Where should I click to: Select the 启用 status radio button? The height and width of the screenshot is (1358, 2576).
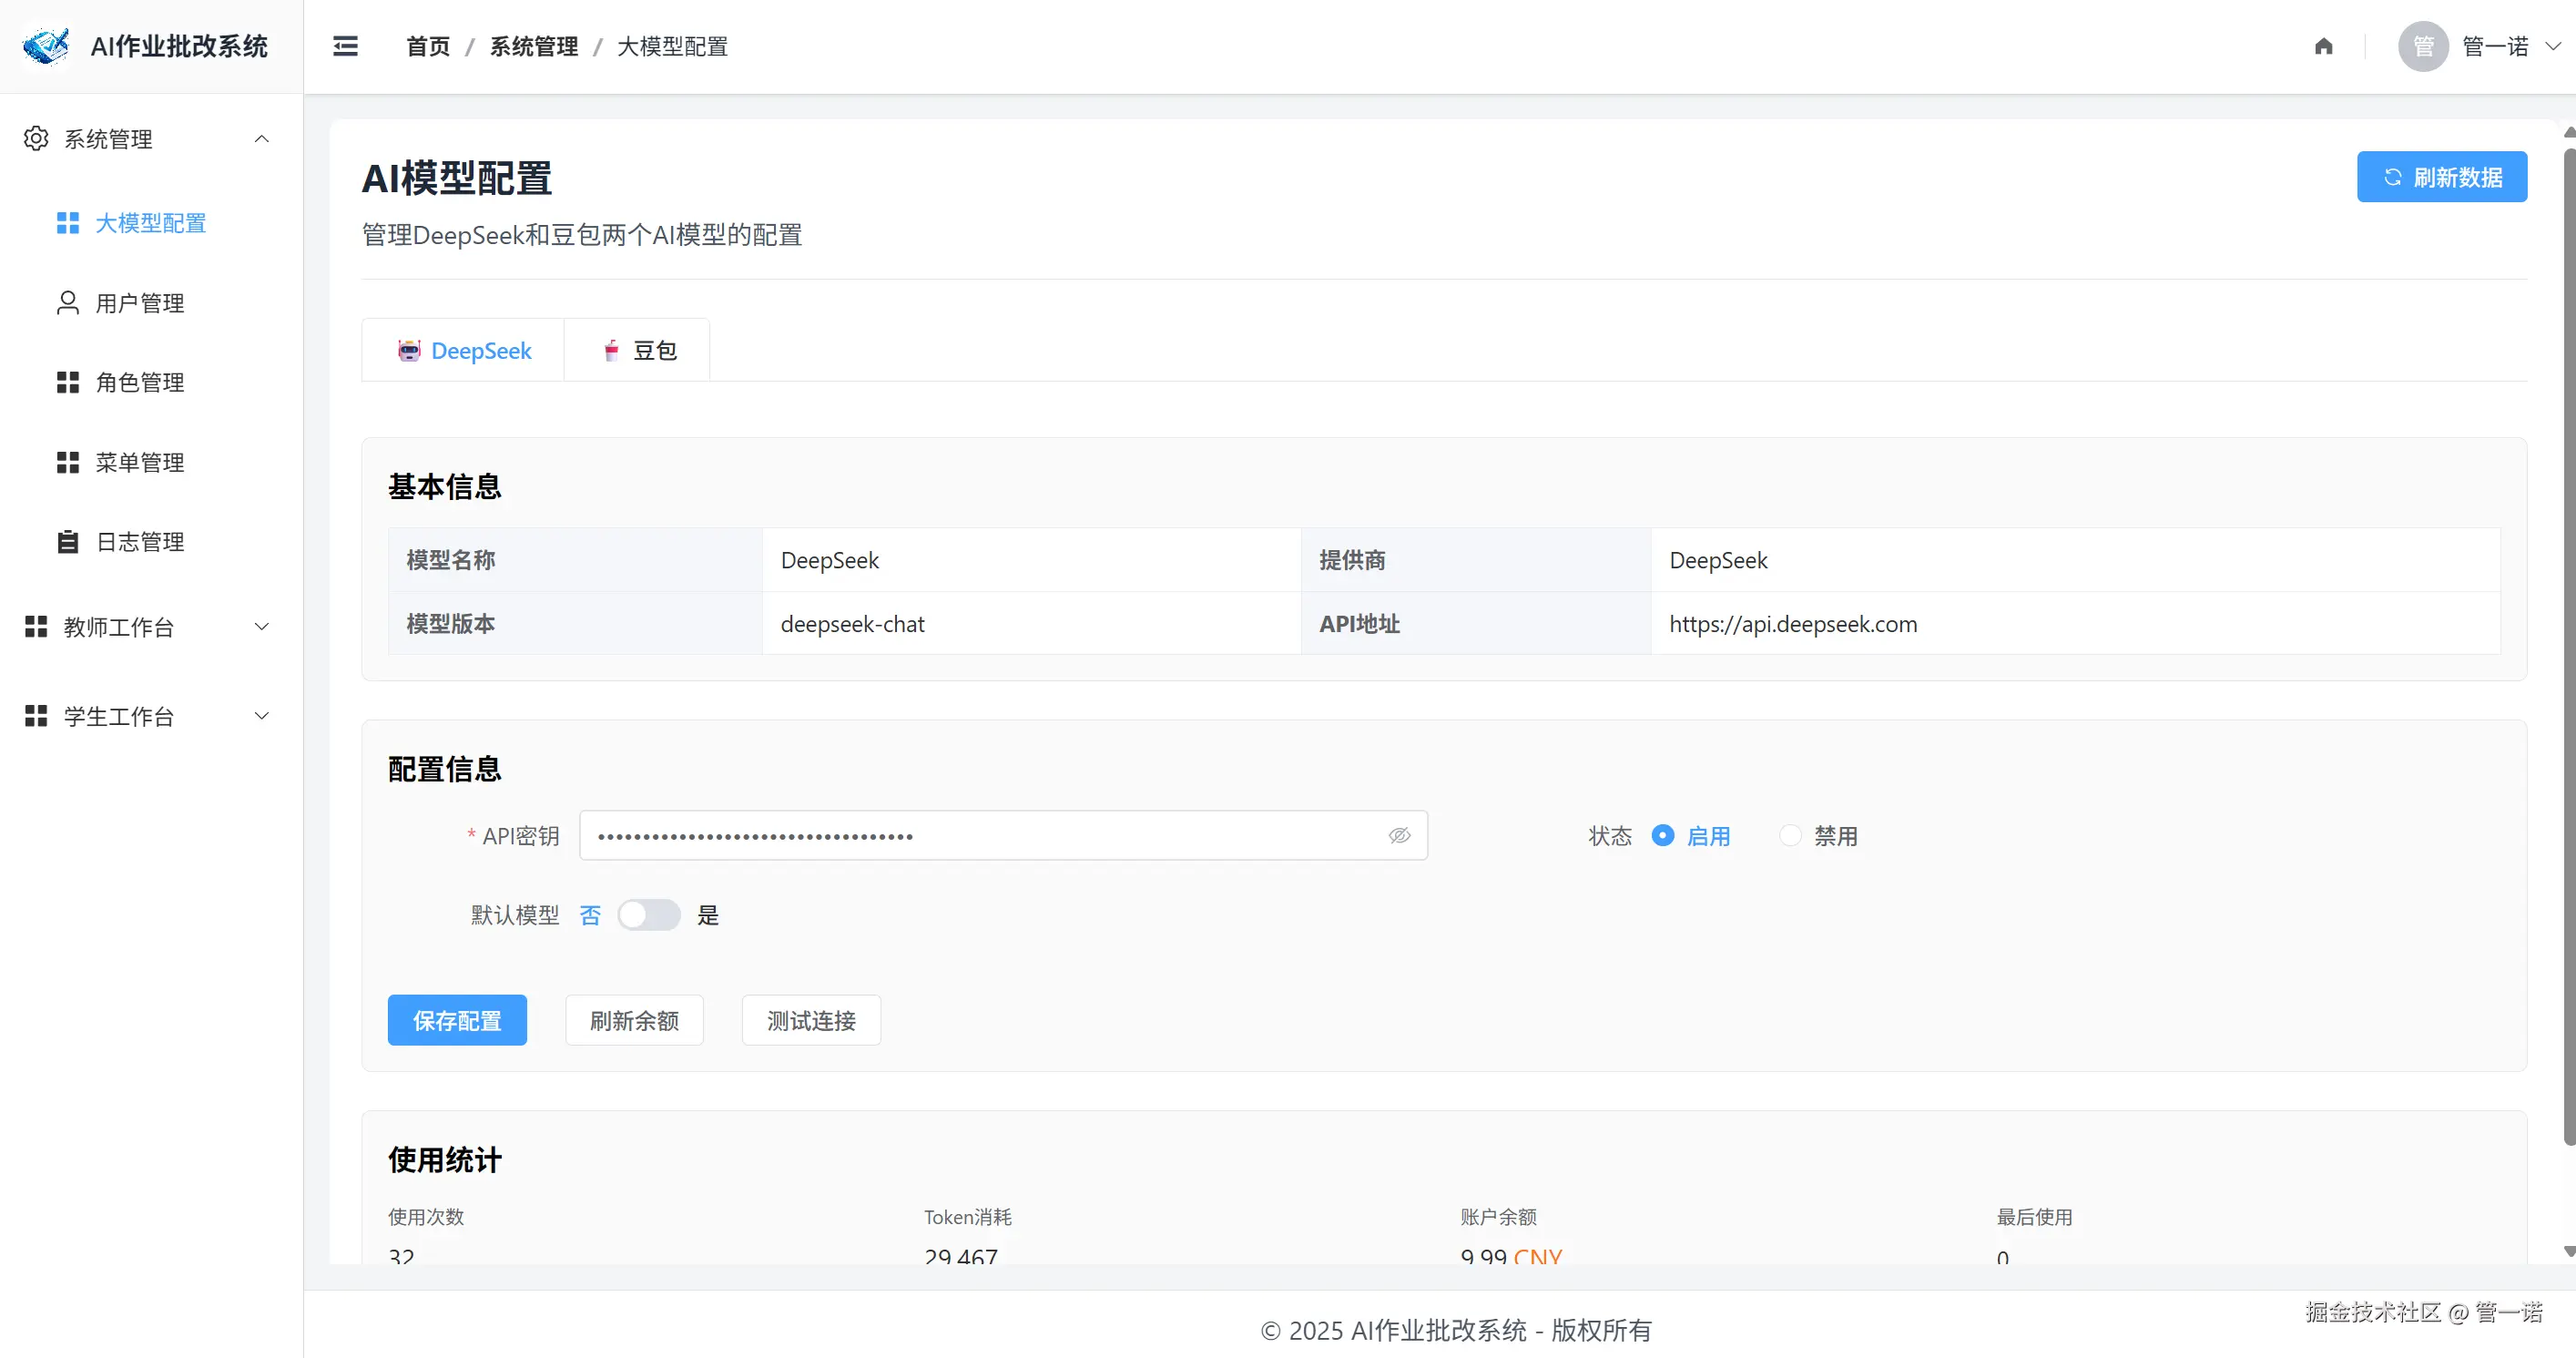(1662, 836)
